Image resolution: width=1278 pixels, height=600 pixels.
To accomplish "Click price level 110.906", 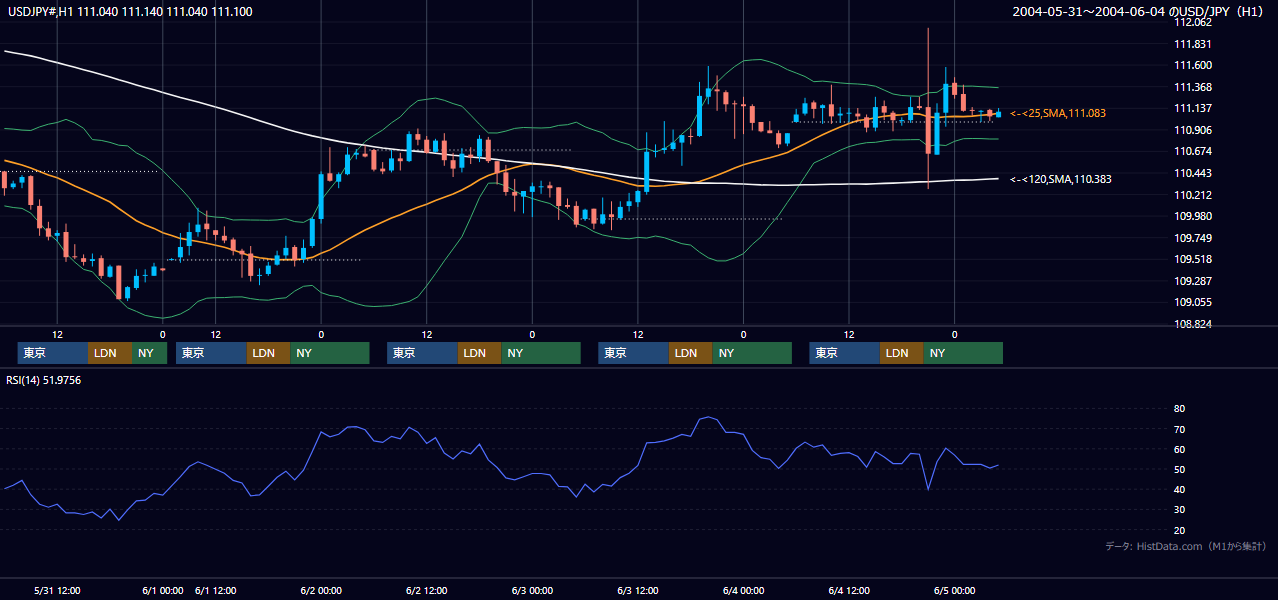I will coord(1193,130).
